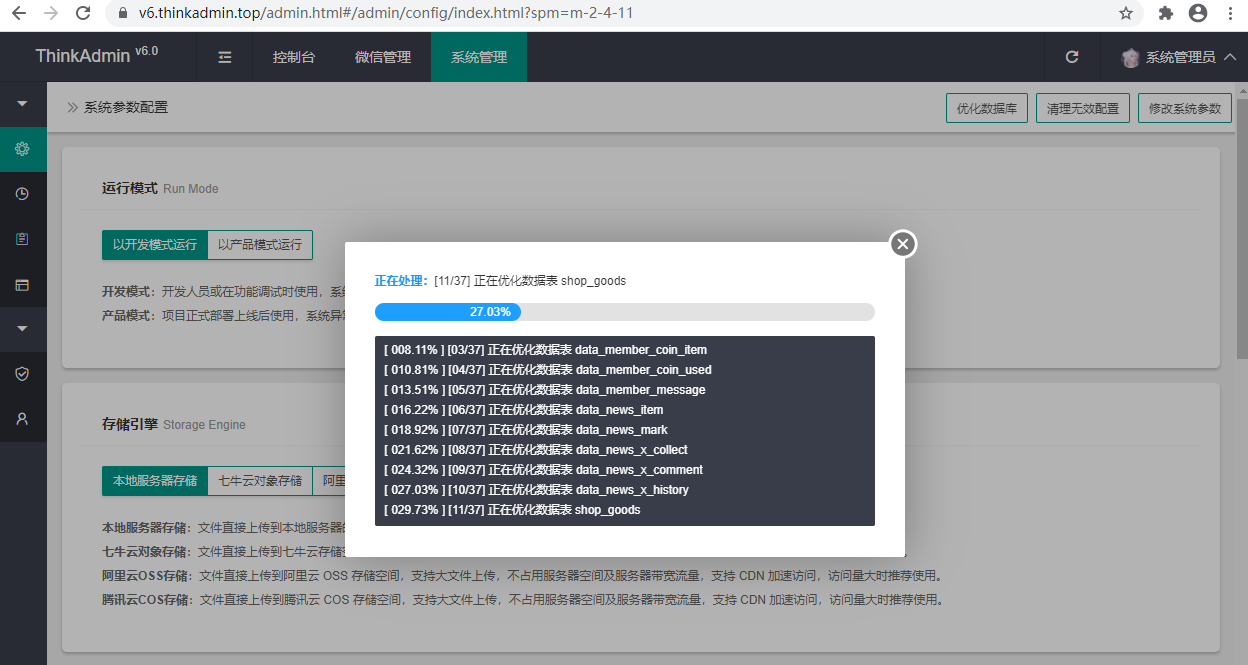Click the 修改系统参数 button

[1184, 107]
